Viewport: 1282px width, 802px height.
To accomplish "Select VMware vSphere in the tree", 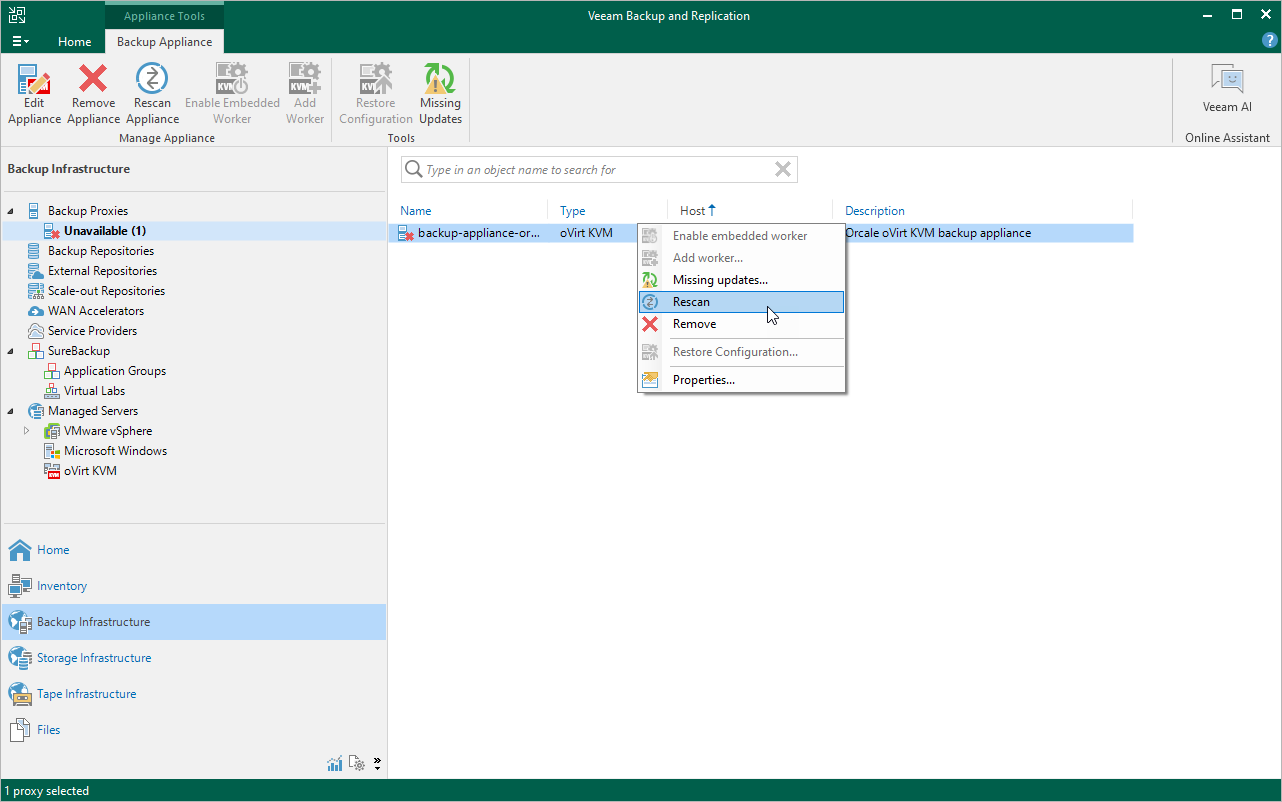I will coord(108,431).
